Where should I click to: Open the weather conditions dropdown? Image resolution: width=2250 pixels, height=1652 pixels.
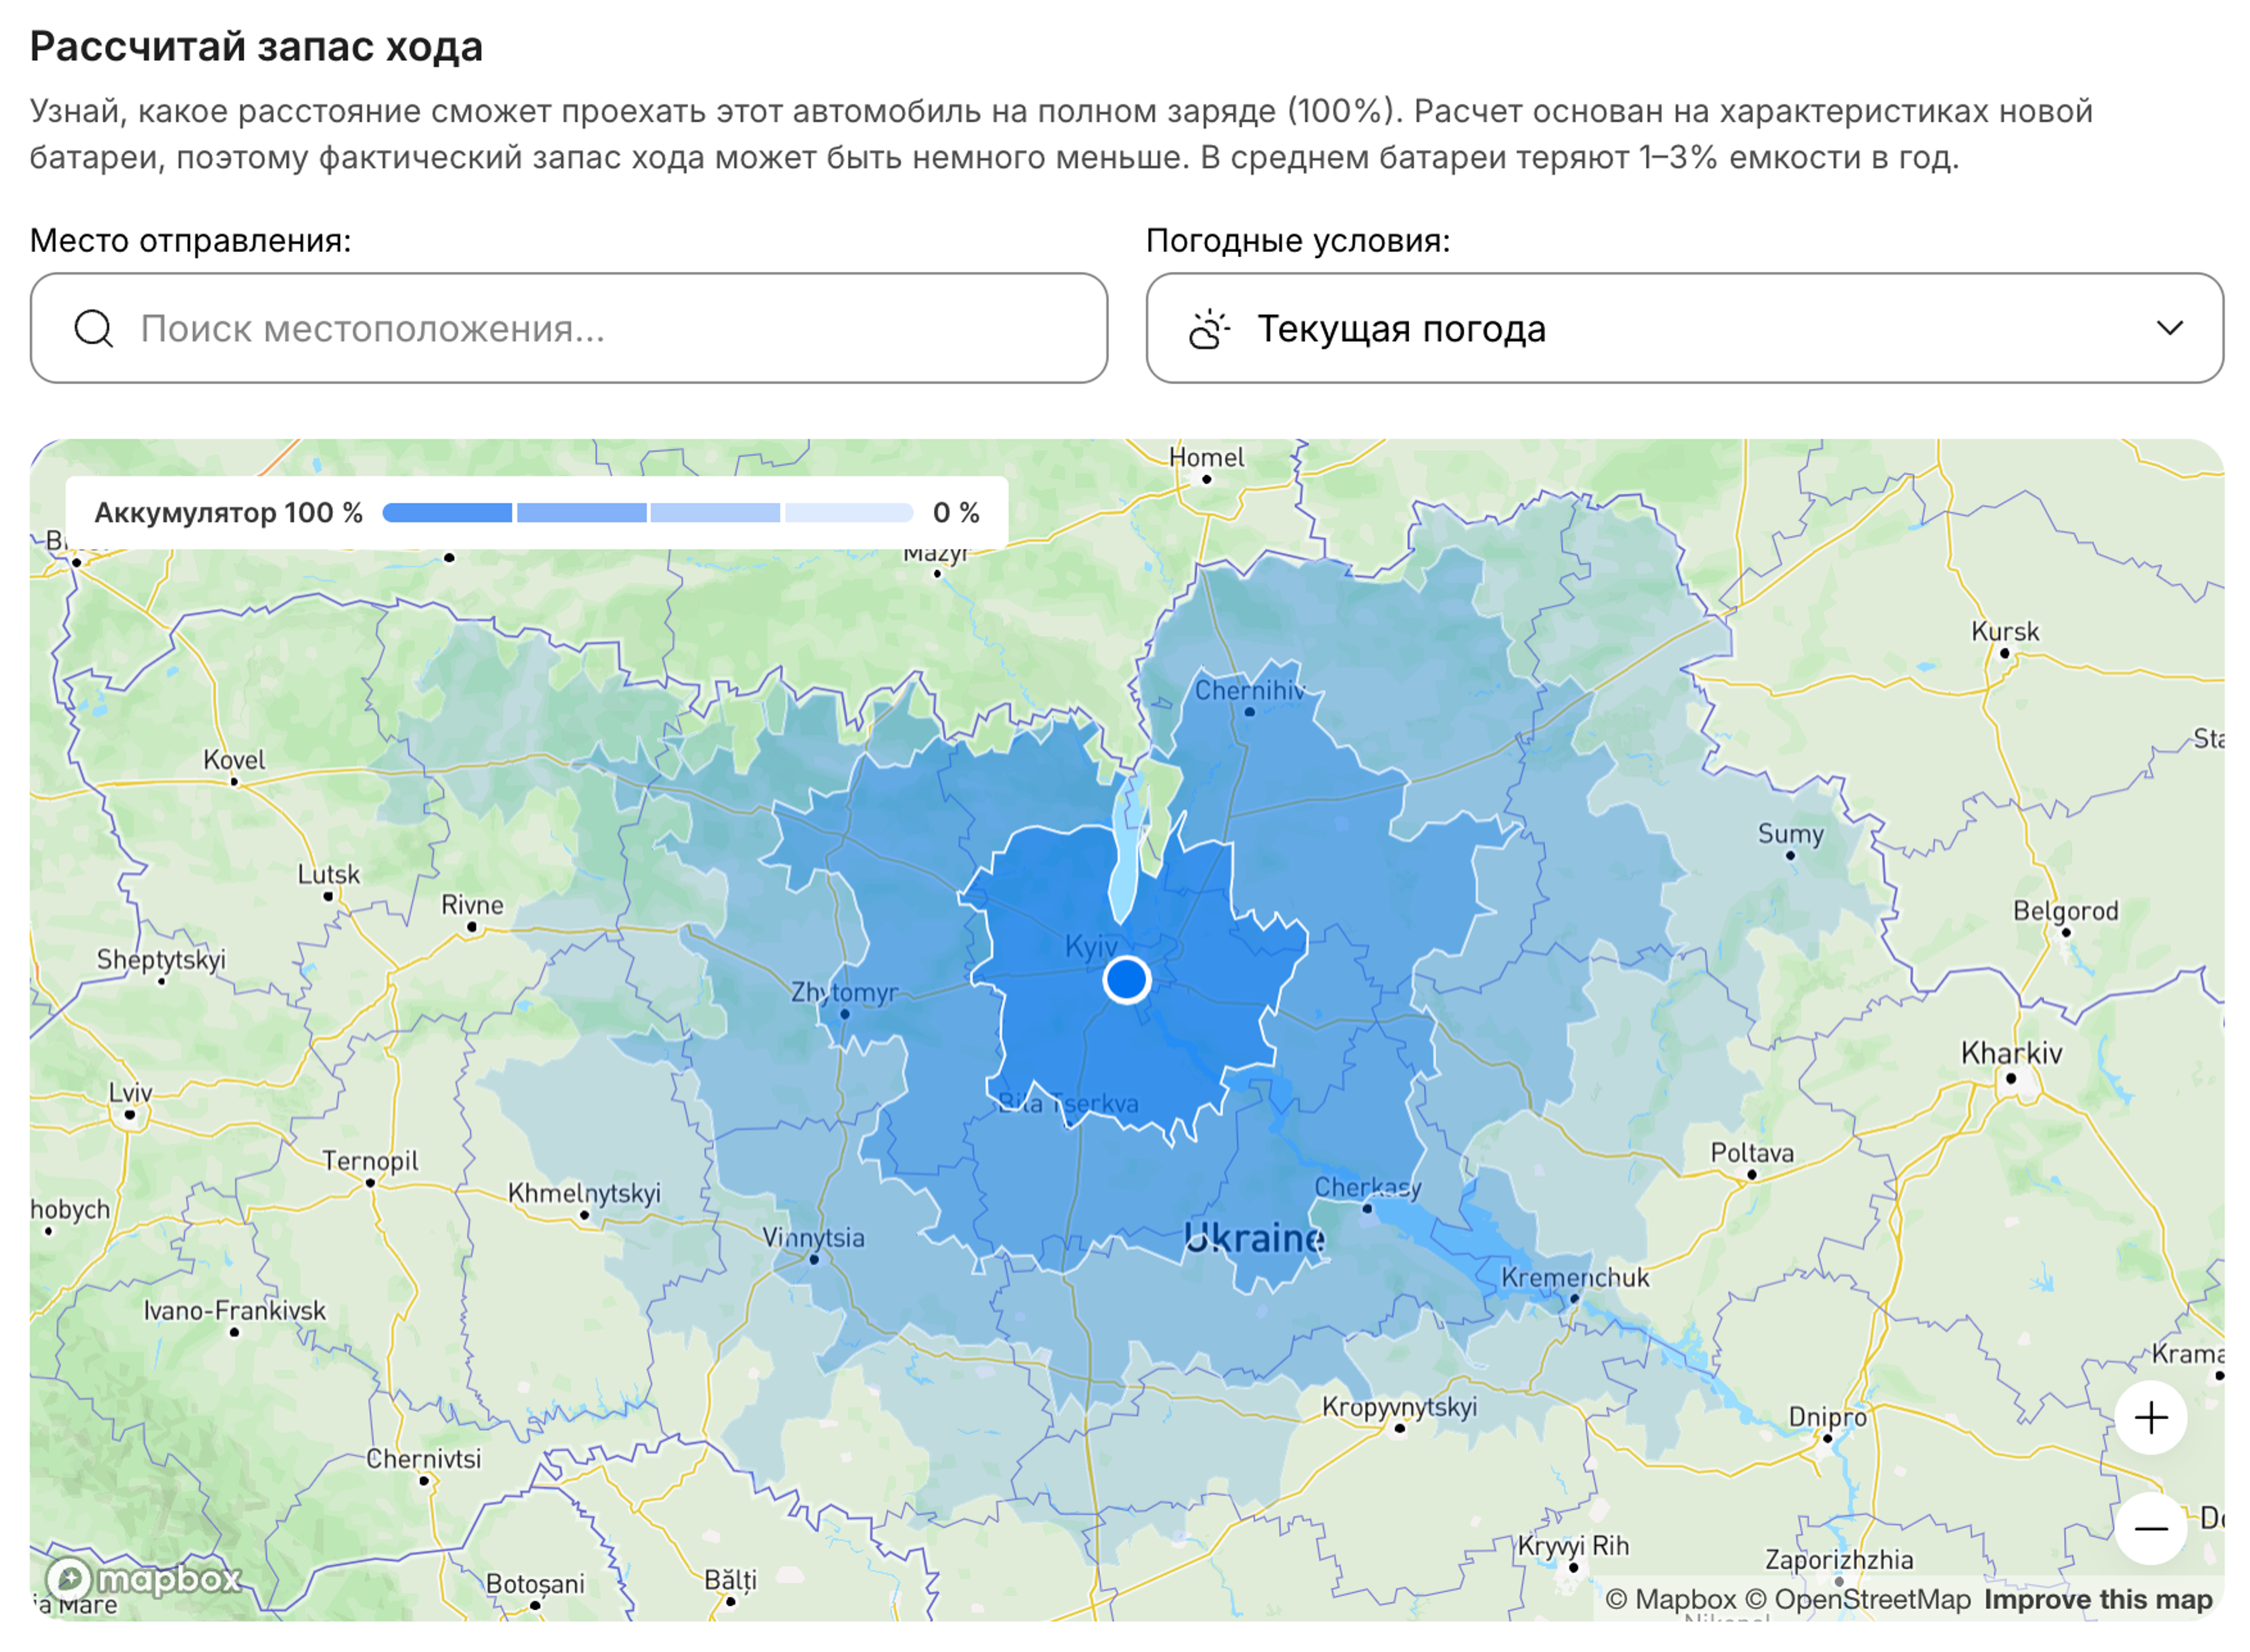point(1684,328)
